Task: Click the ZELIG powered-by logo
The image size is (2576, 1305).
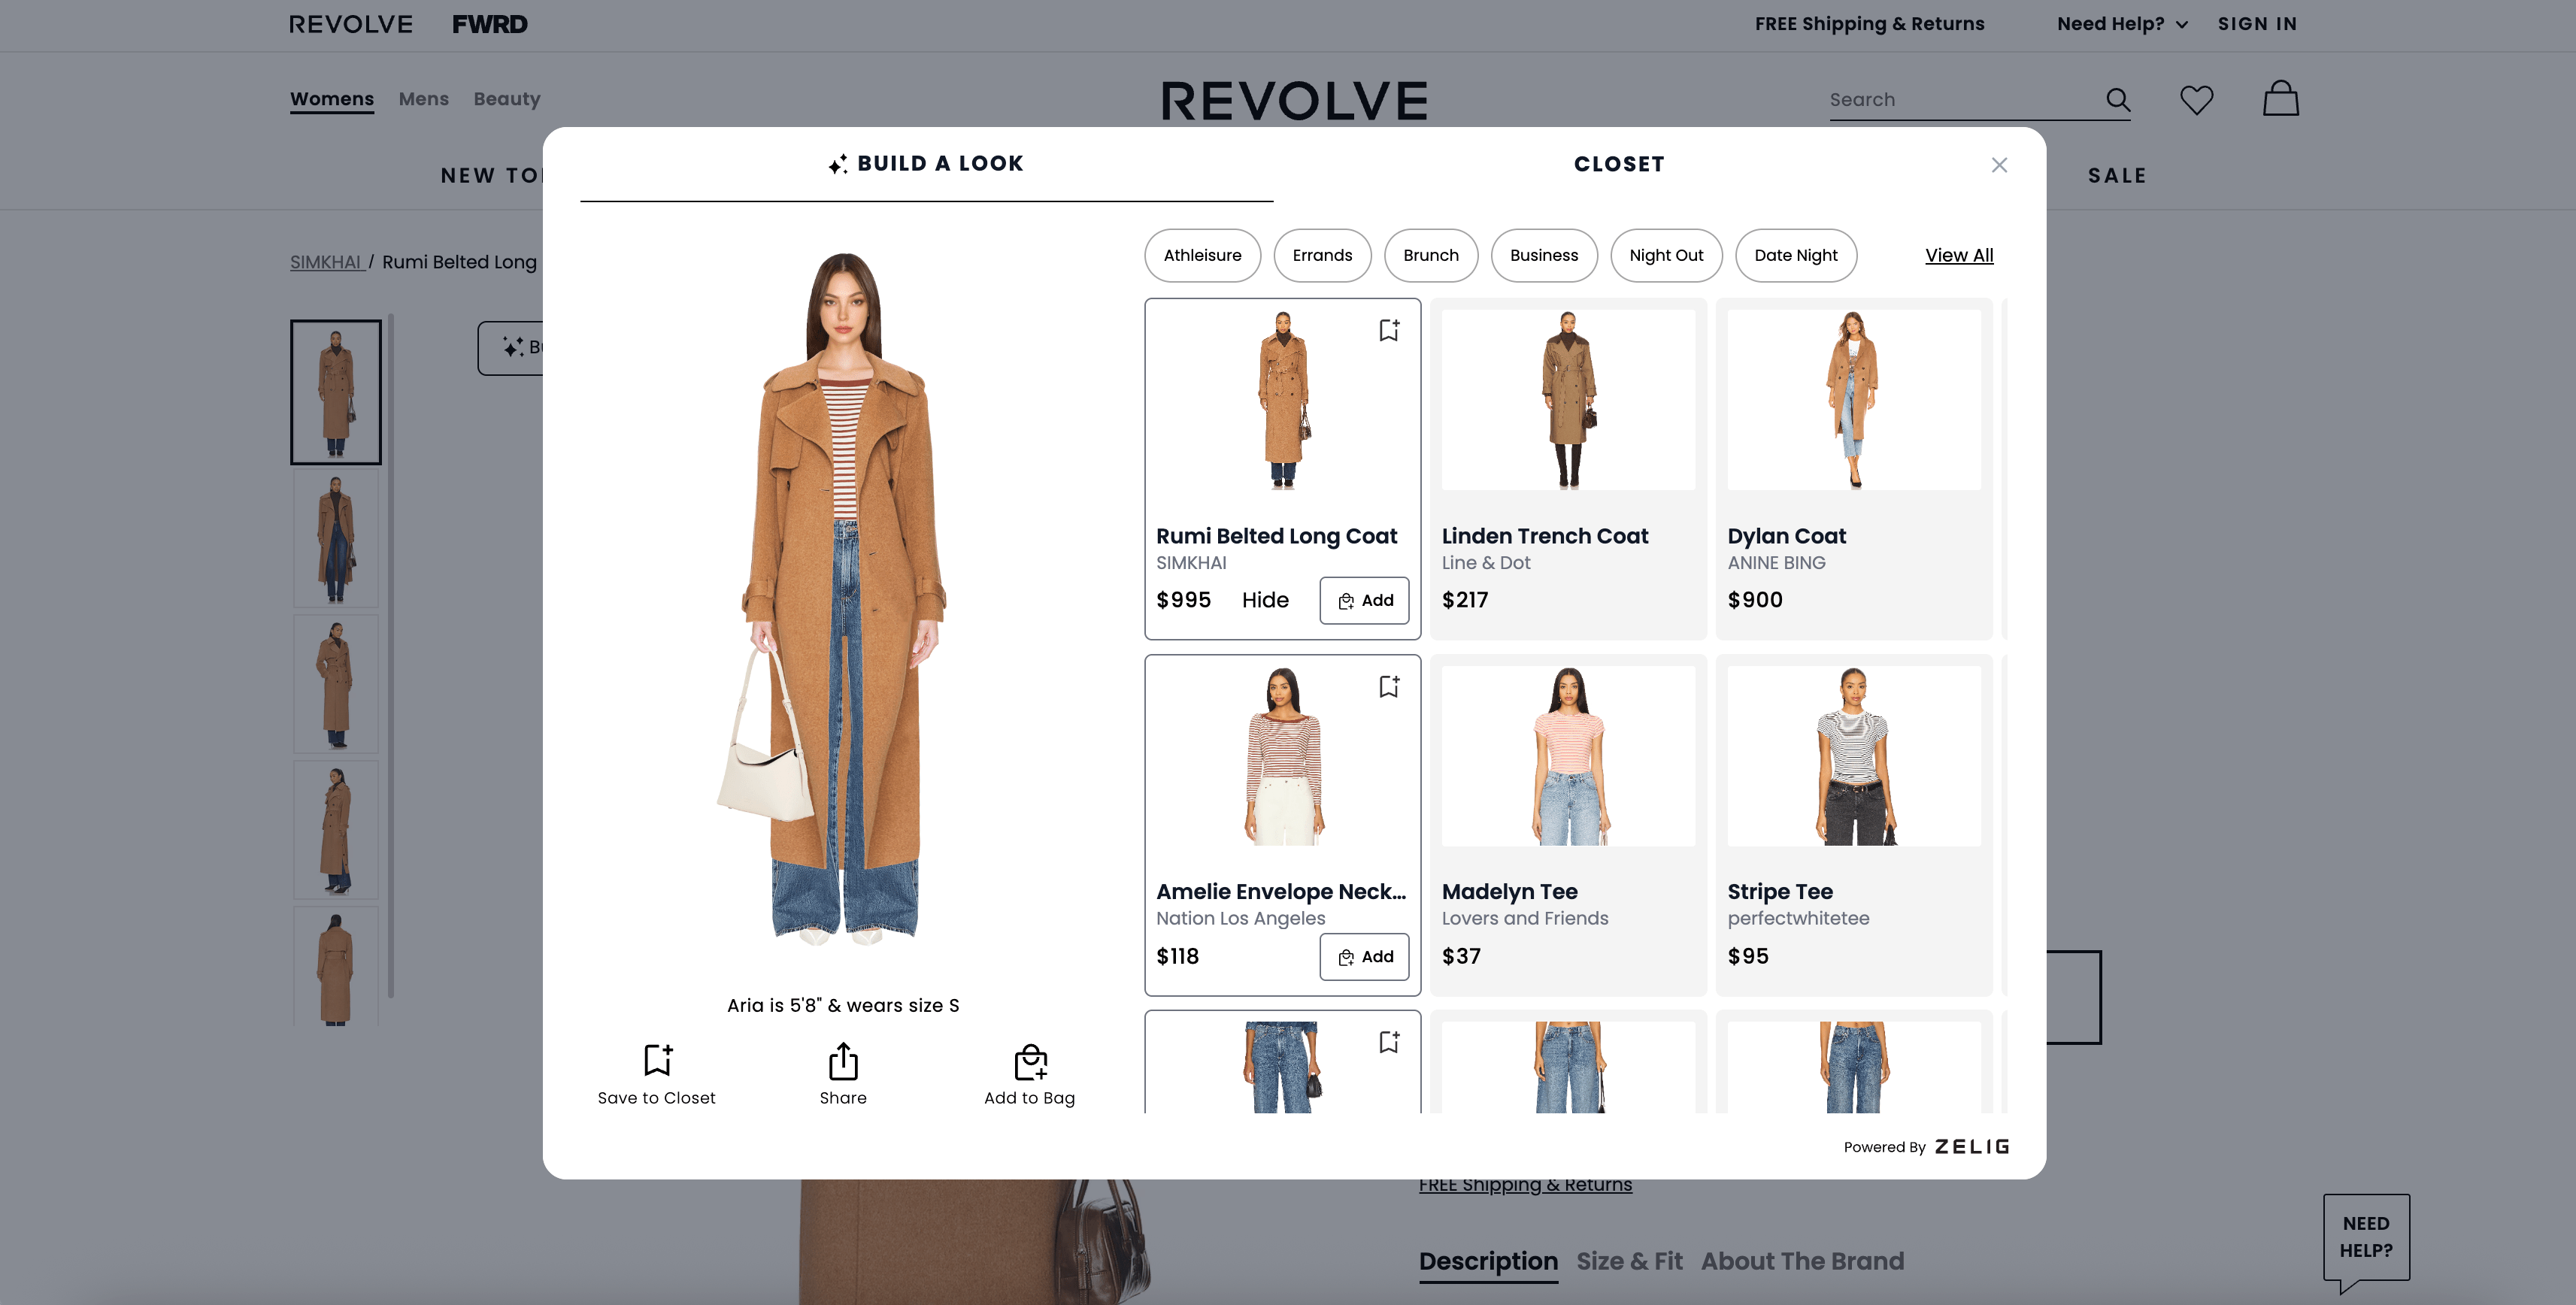Action: tap(1971, 1147)
